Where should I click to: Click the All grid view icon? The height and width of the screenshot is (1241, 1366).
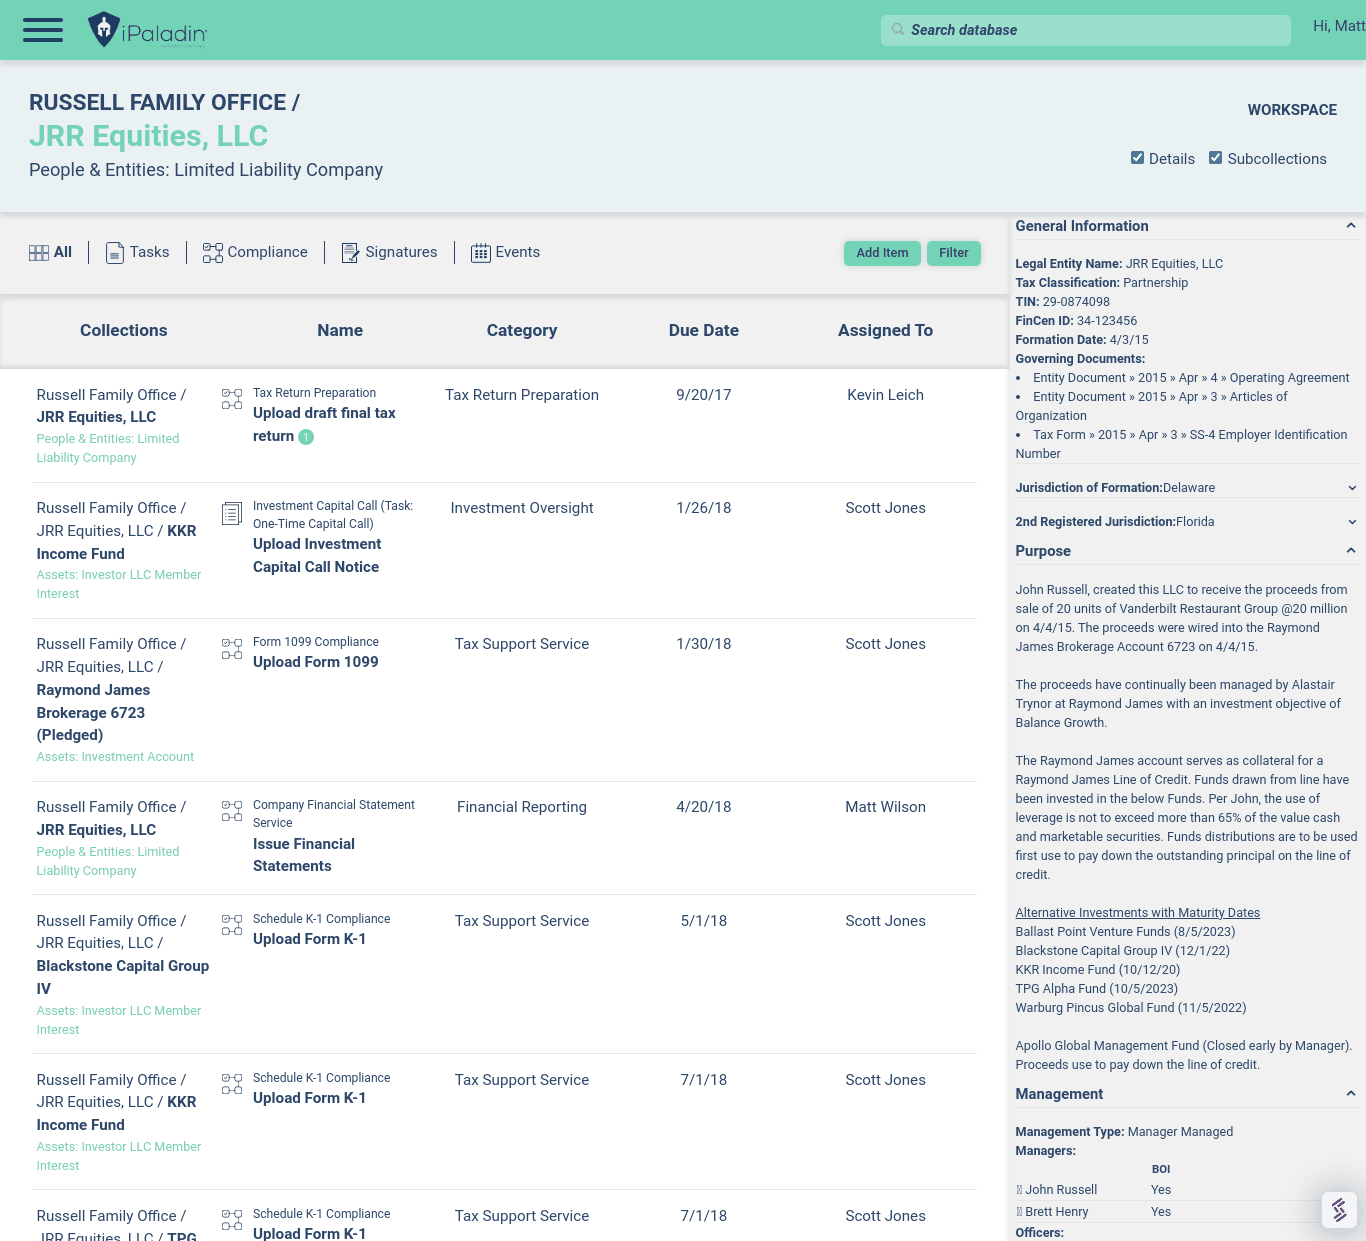click(x=39, y=253)
